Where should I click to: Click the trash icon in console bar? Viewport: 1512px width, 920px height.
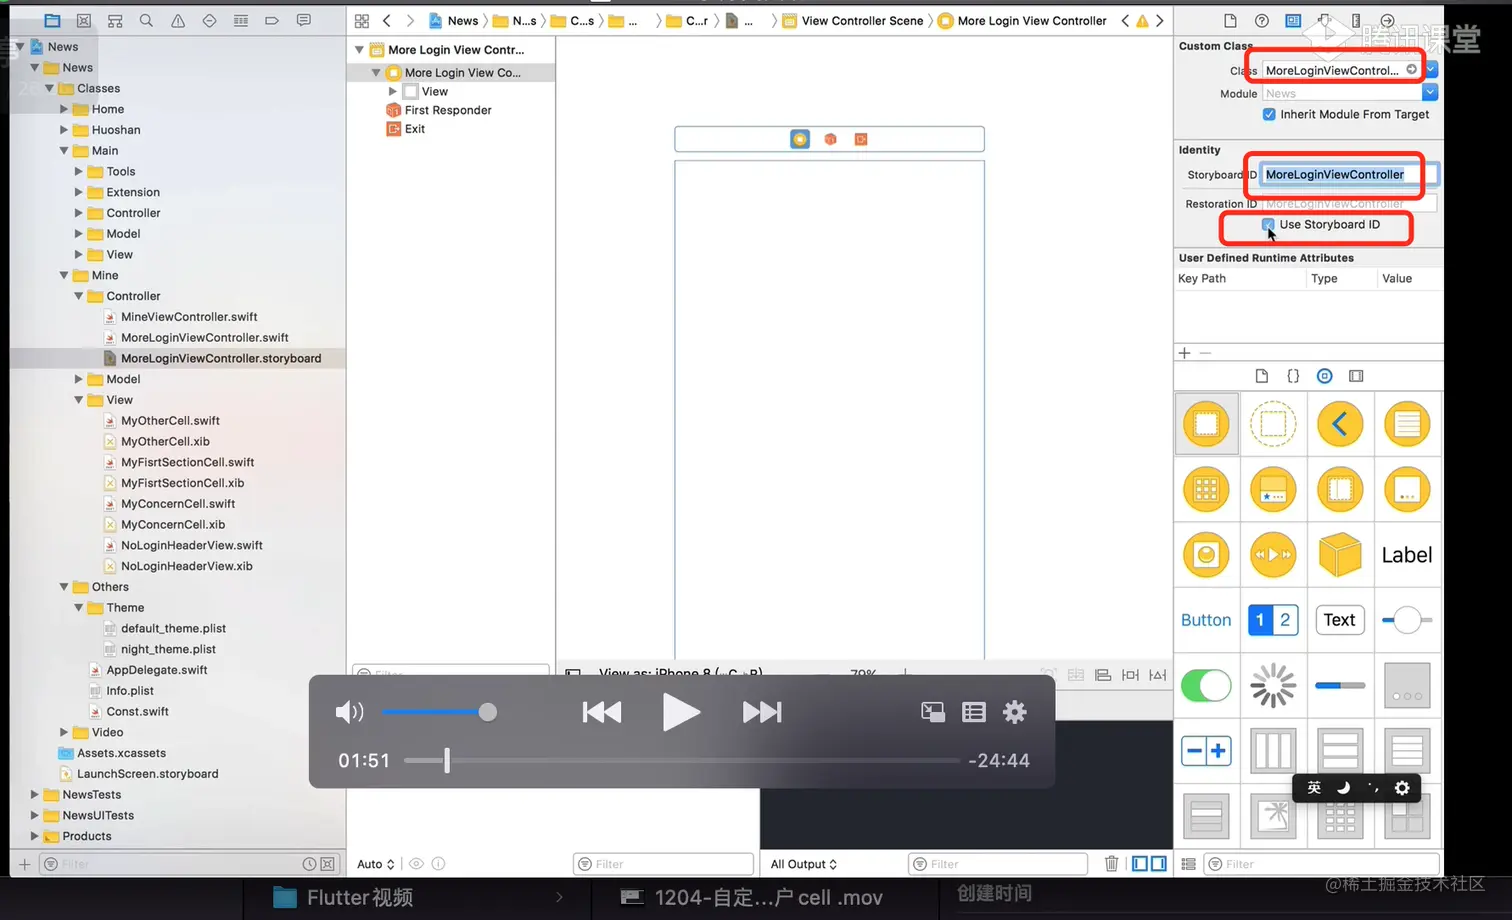pos(1111,864)
